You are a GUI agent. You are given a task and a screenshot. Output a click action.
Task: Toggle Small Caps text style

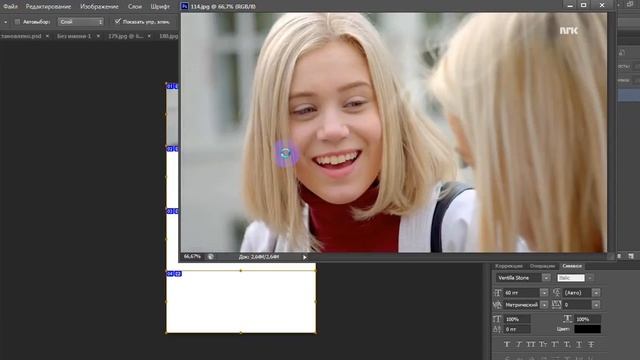[x=543, y=344]
